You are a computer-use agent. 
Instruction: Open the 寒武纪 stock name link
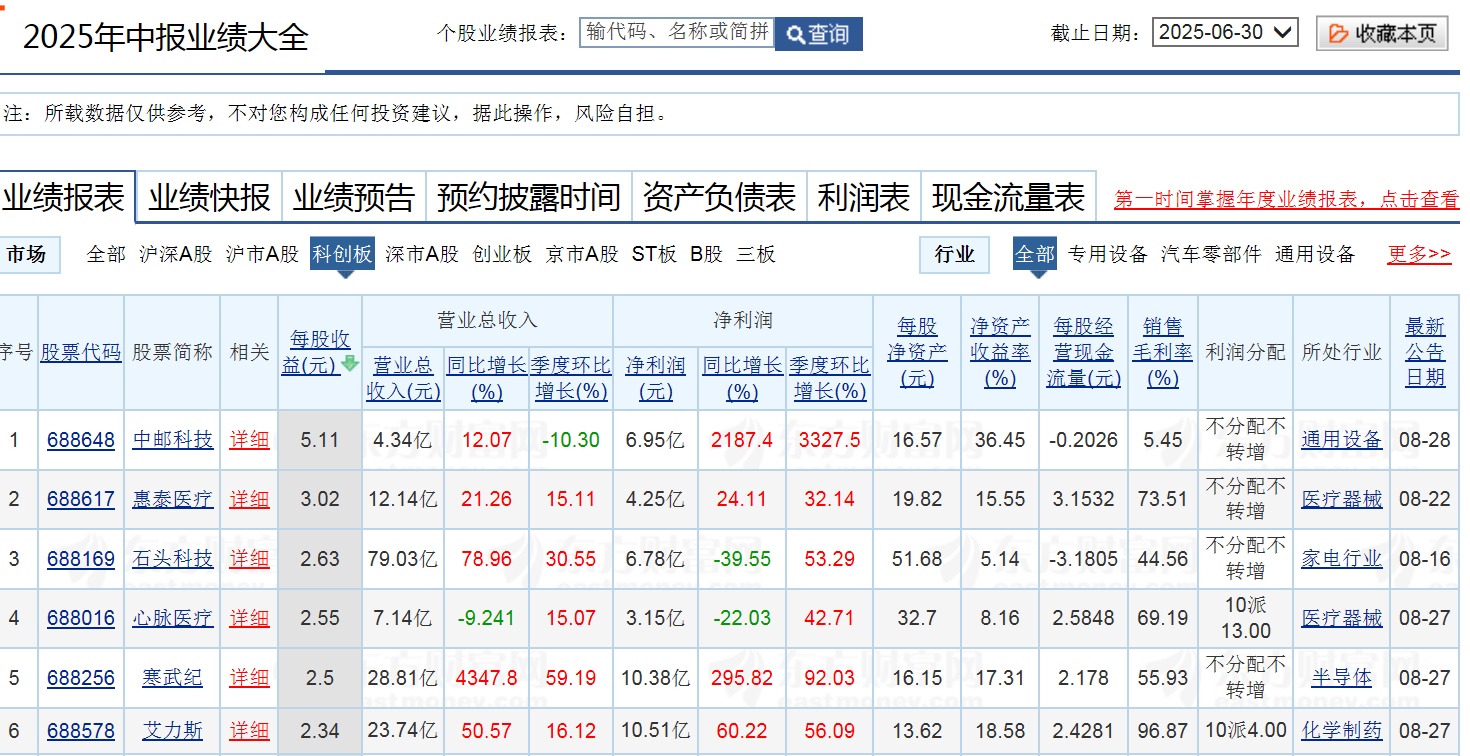coord(173,678)
